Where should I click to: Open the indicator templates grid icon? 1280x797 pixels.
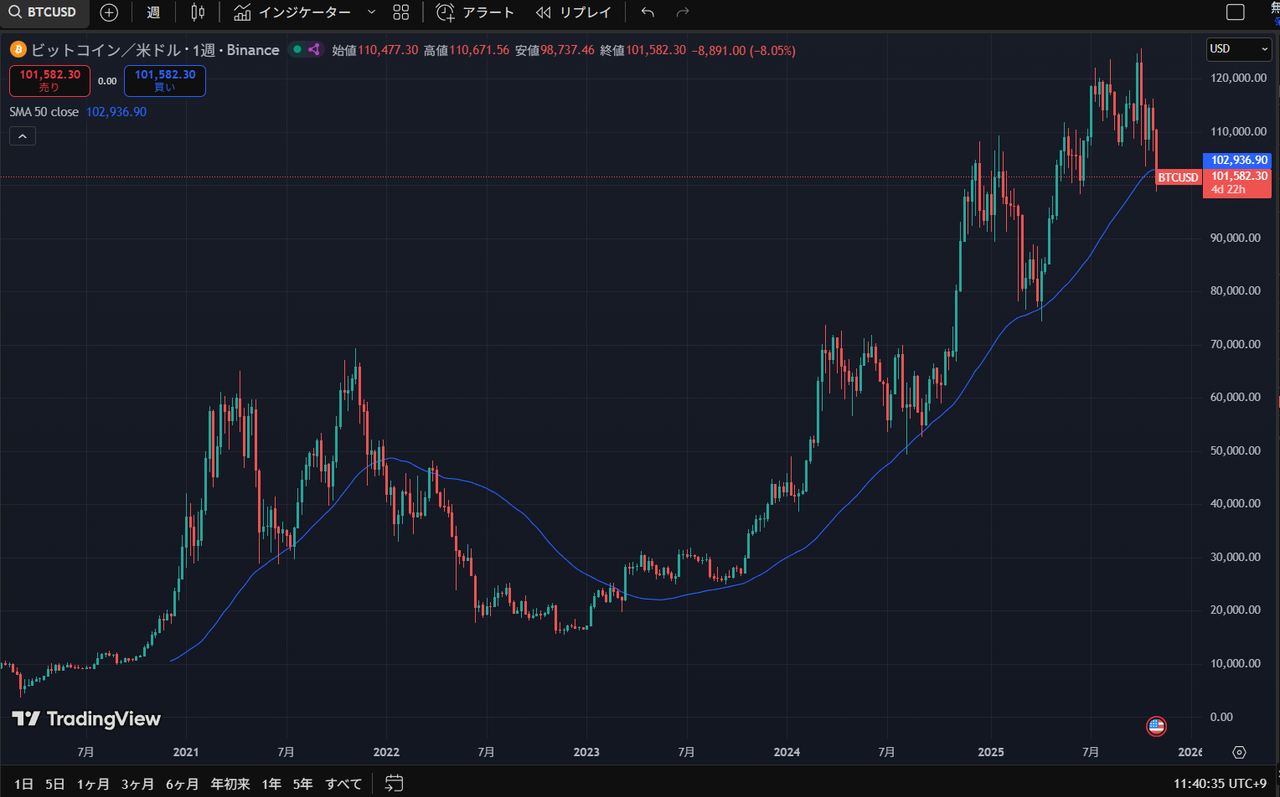[x=401, y=12]
